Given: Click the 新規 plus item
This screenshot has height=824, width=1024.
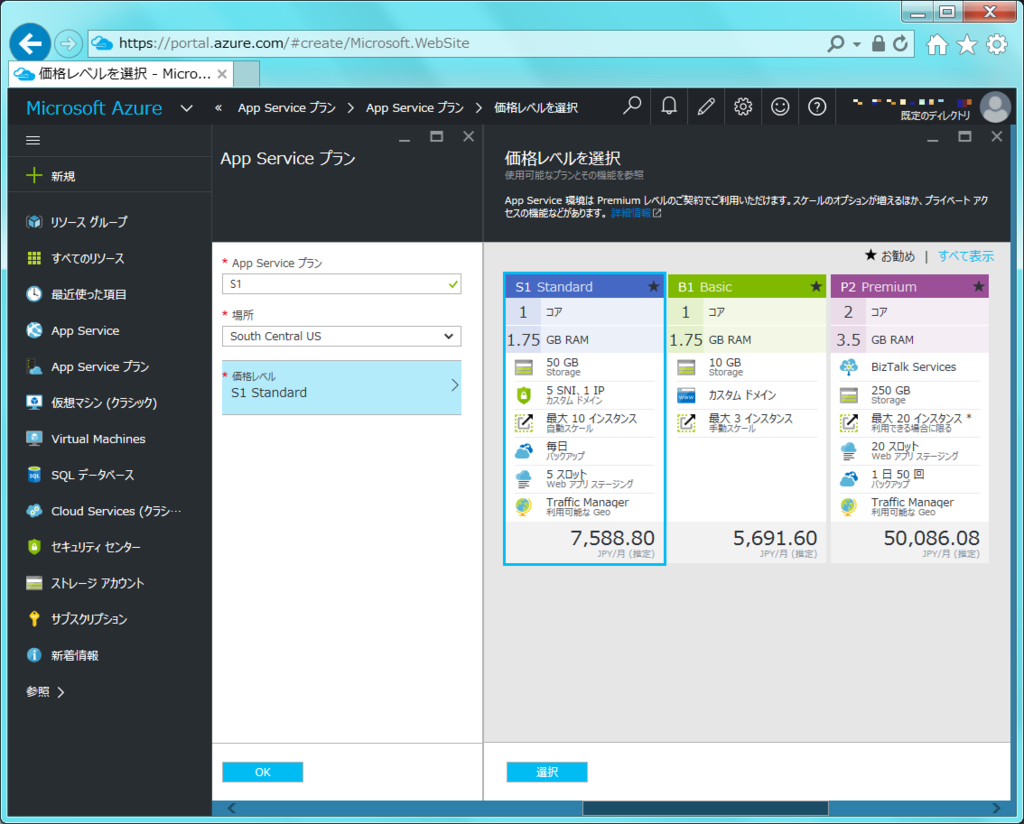Looking at the screenshot, I should [x=51, y=176].
